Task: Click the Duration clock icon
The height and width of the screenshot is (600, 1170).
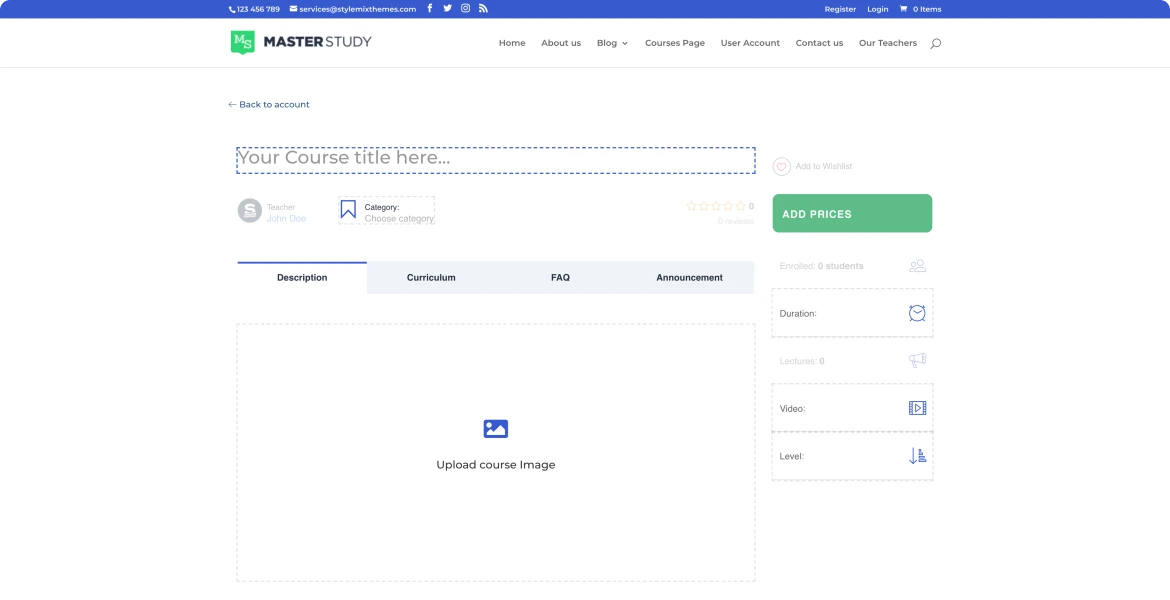Action: click(x=916, y=313)
